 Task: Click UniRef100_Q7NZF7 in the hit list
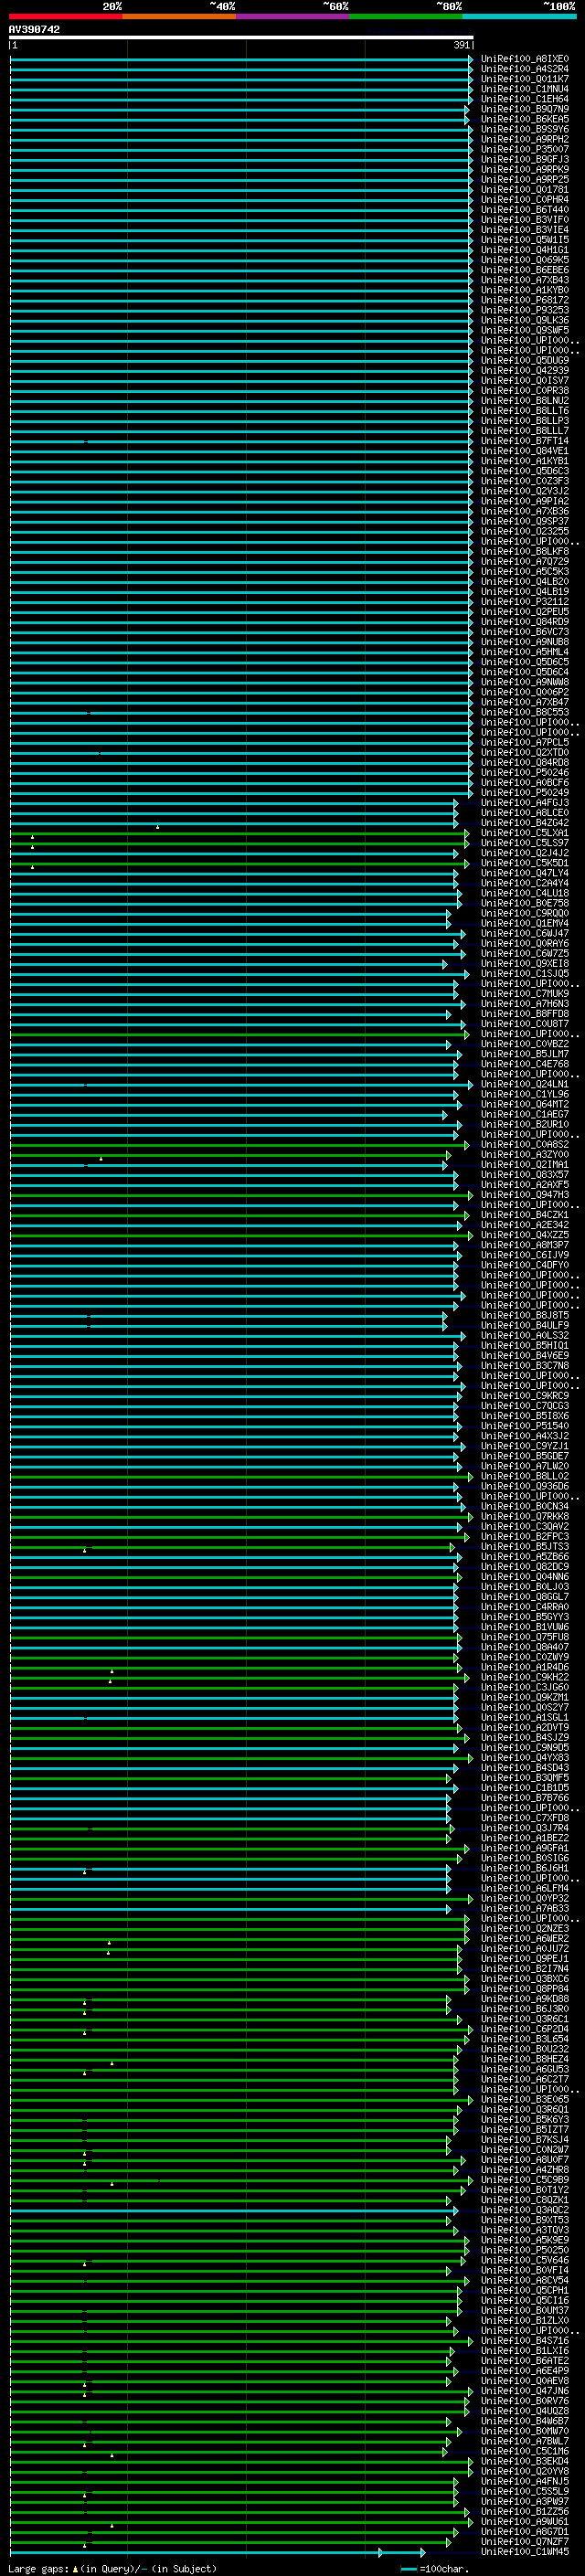(x=525, y=2542)
